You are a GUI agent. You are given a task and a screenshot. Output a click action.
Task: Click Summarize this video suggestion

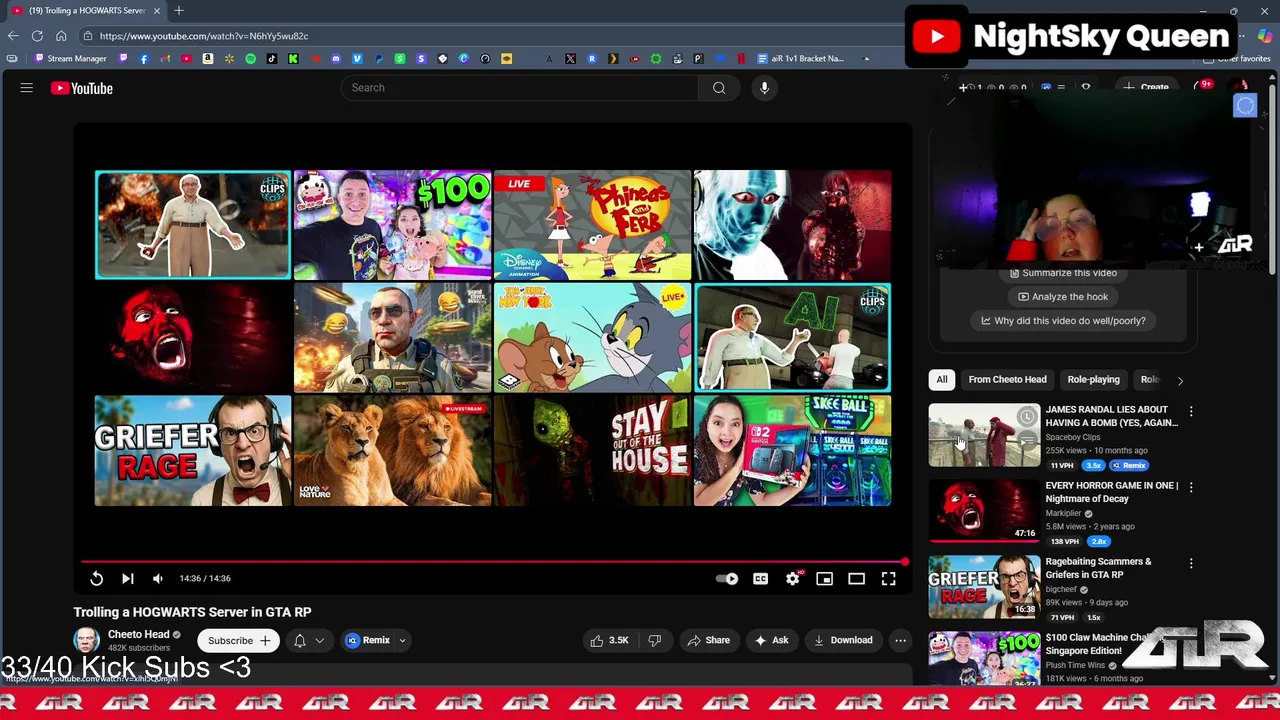tap(1062, 273)
